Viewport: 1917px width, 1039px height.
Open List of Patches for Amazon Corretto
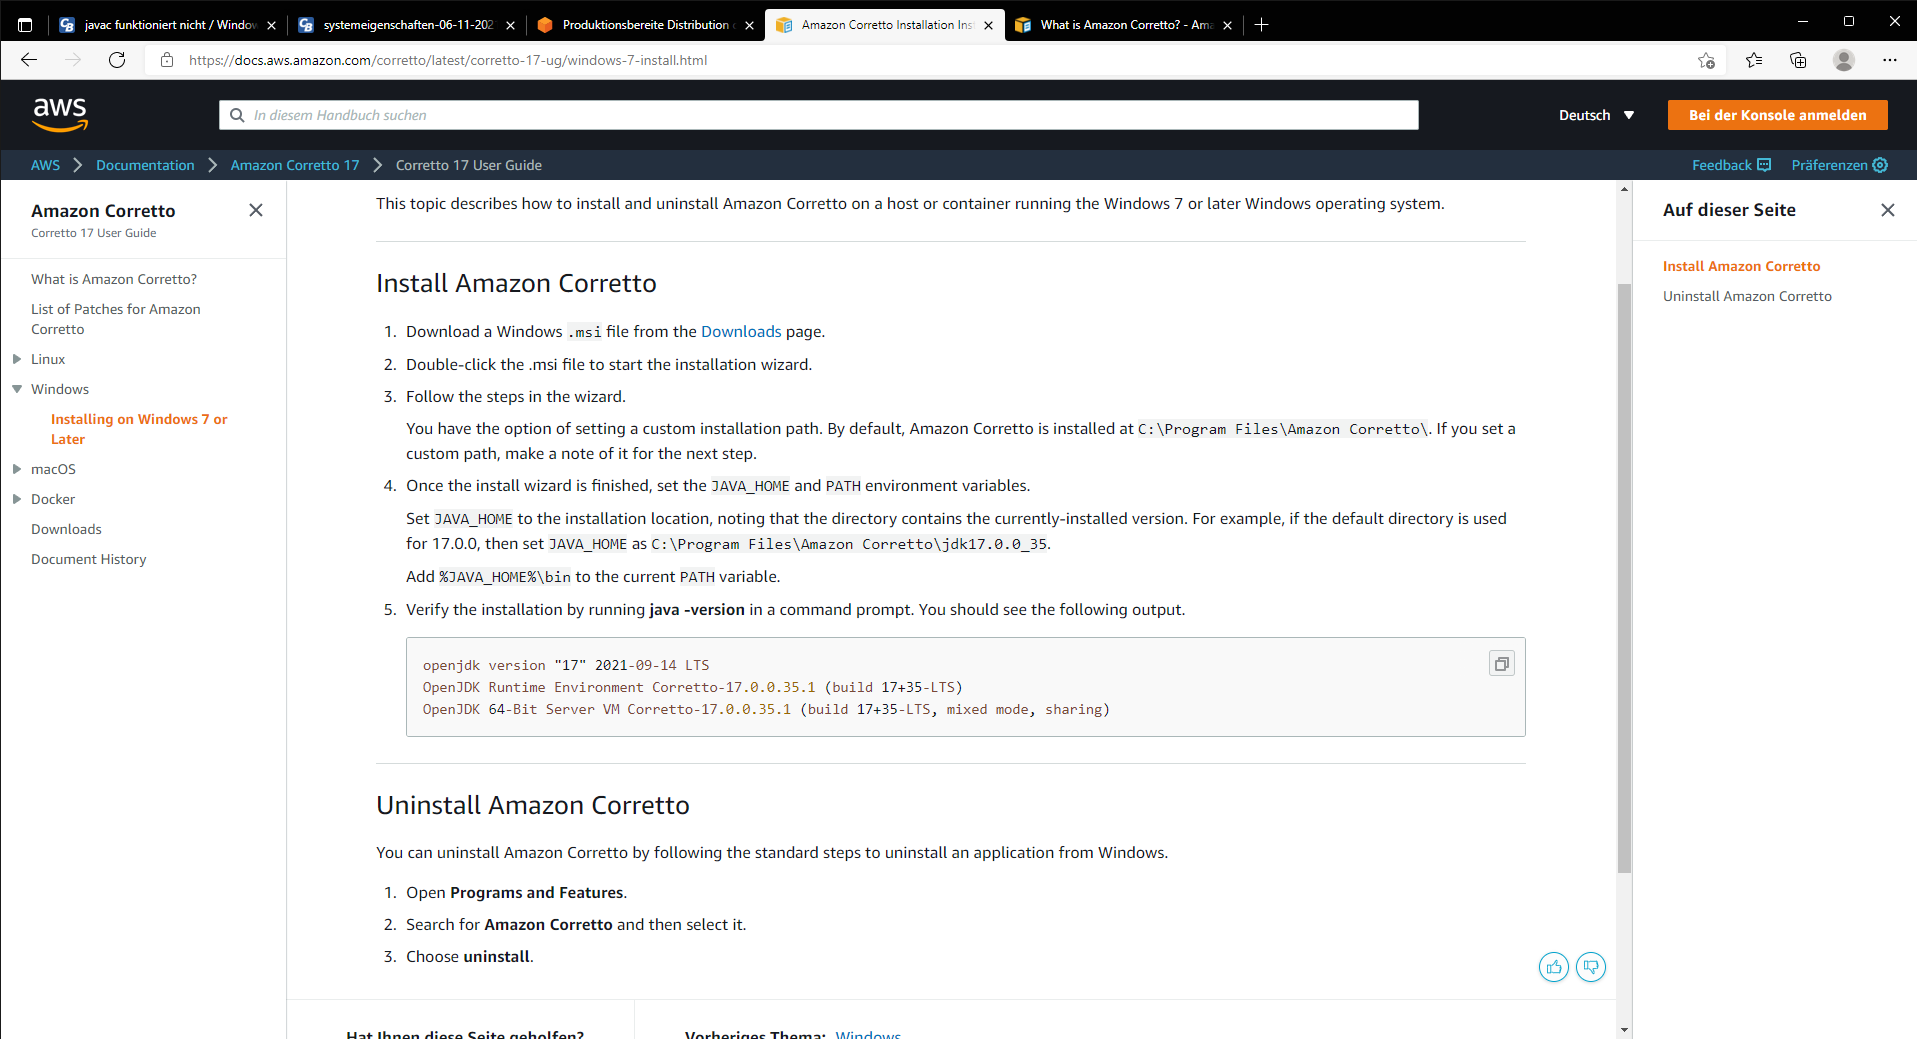[x=116, y=319]
